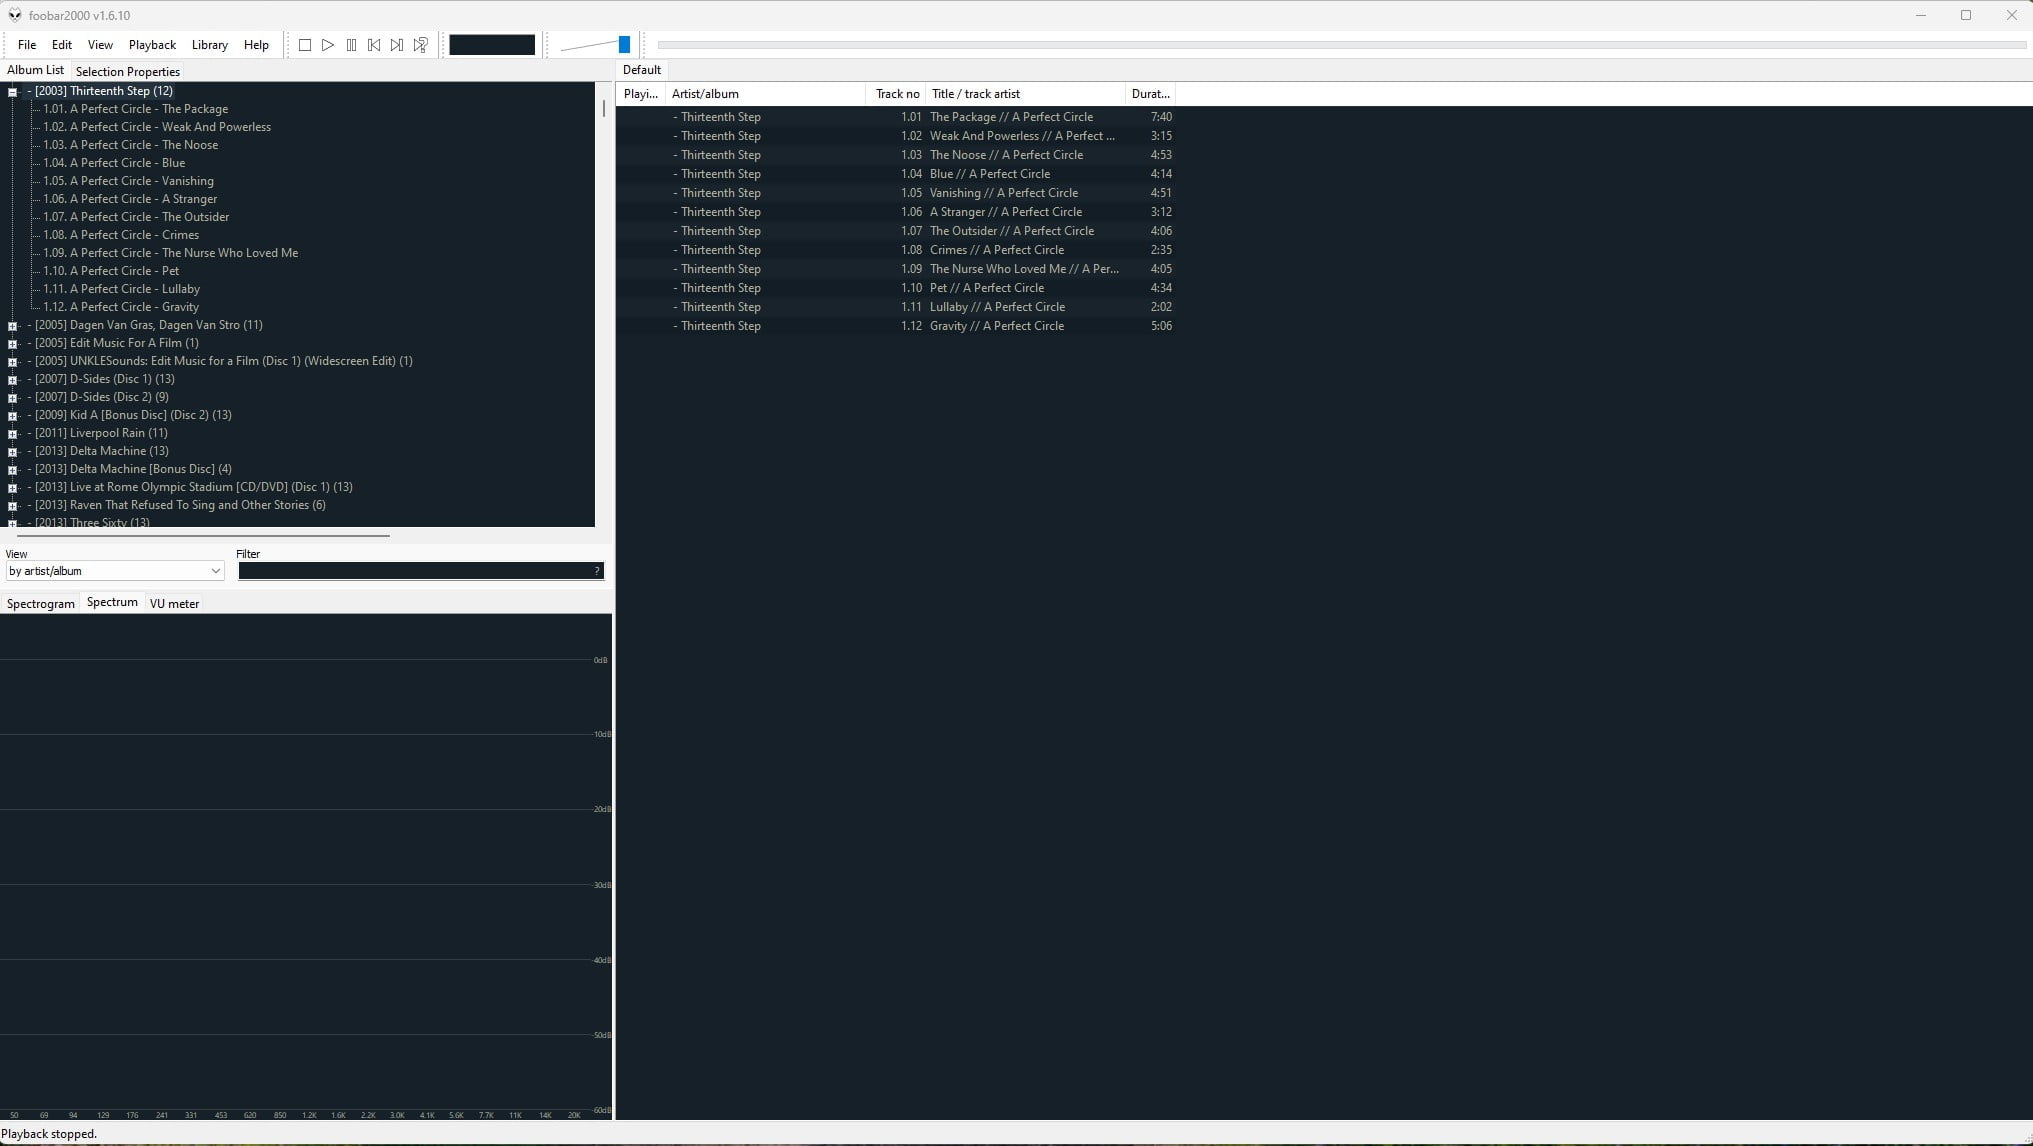2033x1146 pixels.
Task: Sort by Track no column header
Action: (x=896, y=94)
